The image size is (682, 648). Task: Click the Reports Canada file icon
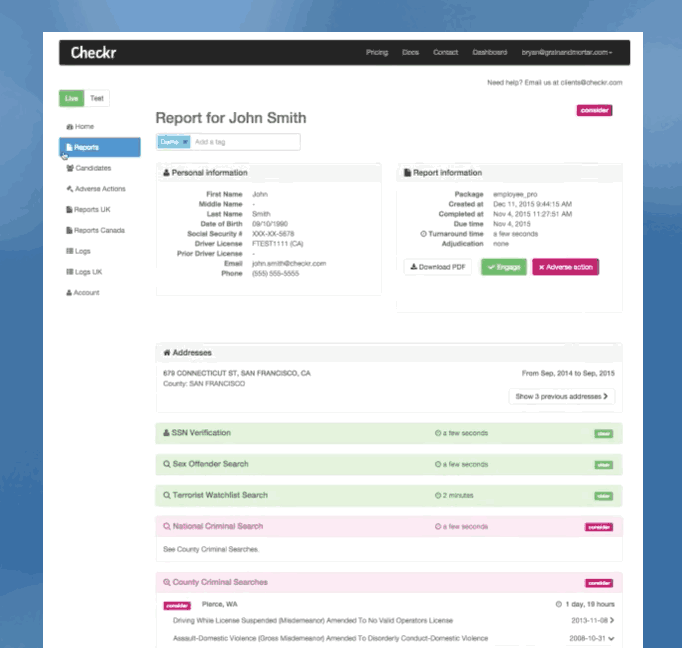tap(69, 230)
